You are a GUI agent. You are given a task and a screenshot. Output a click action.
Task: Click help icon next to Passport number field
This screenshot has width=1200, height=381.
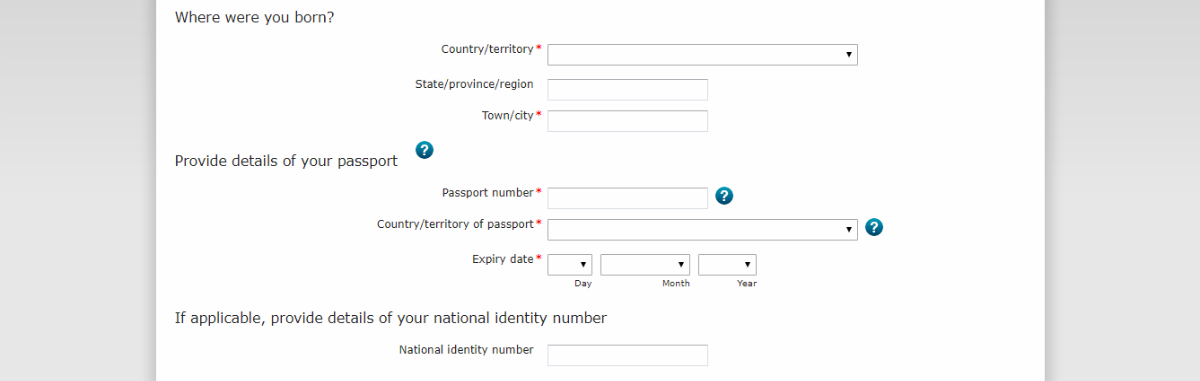[725, 196]
